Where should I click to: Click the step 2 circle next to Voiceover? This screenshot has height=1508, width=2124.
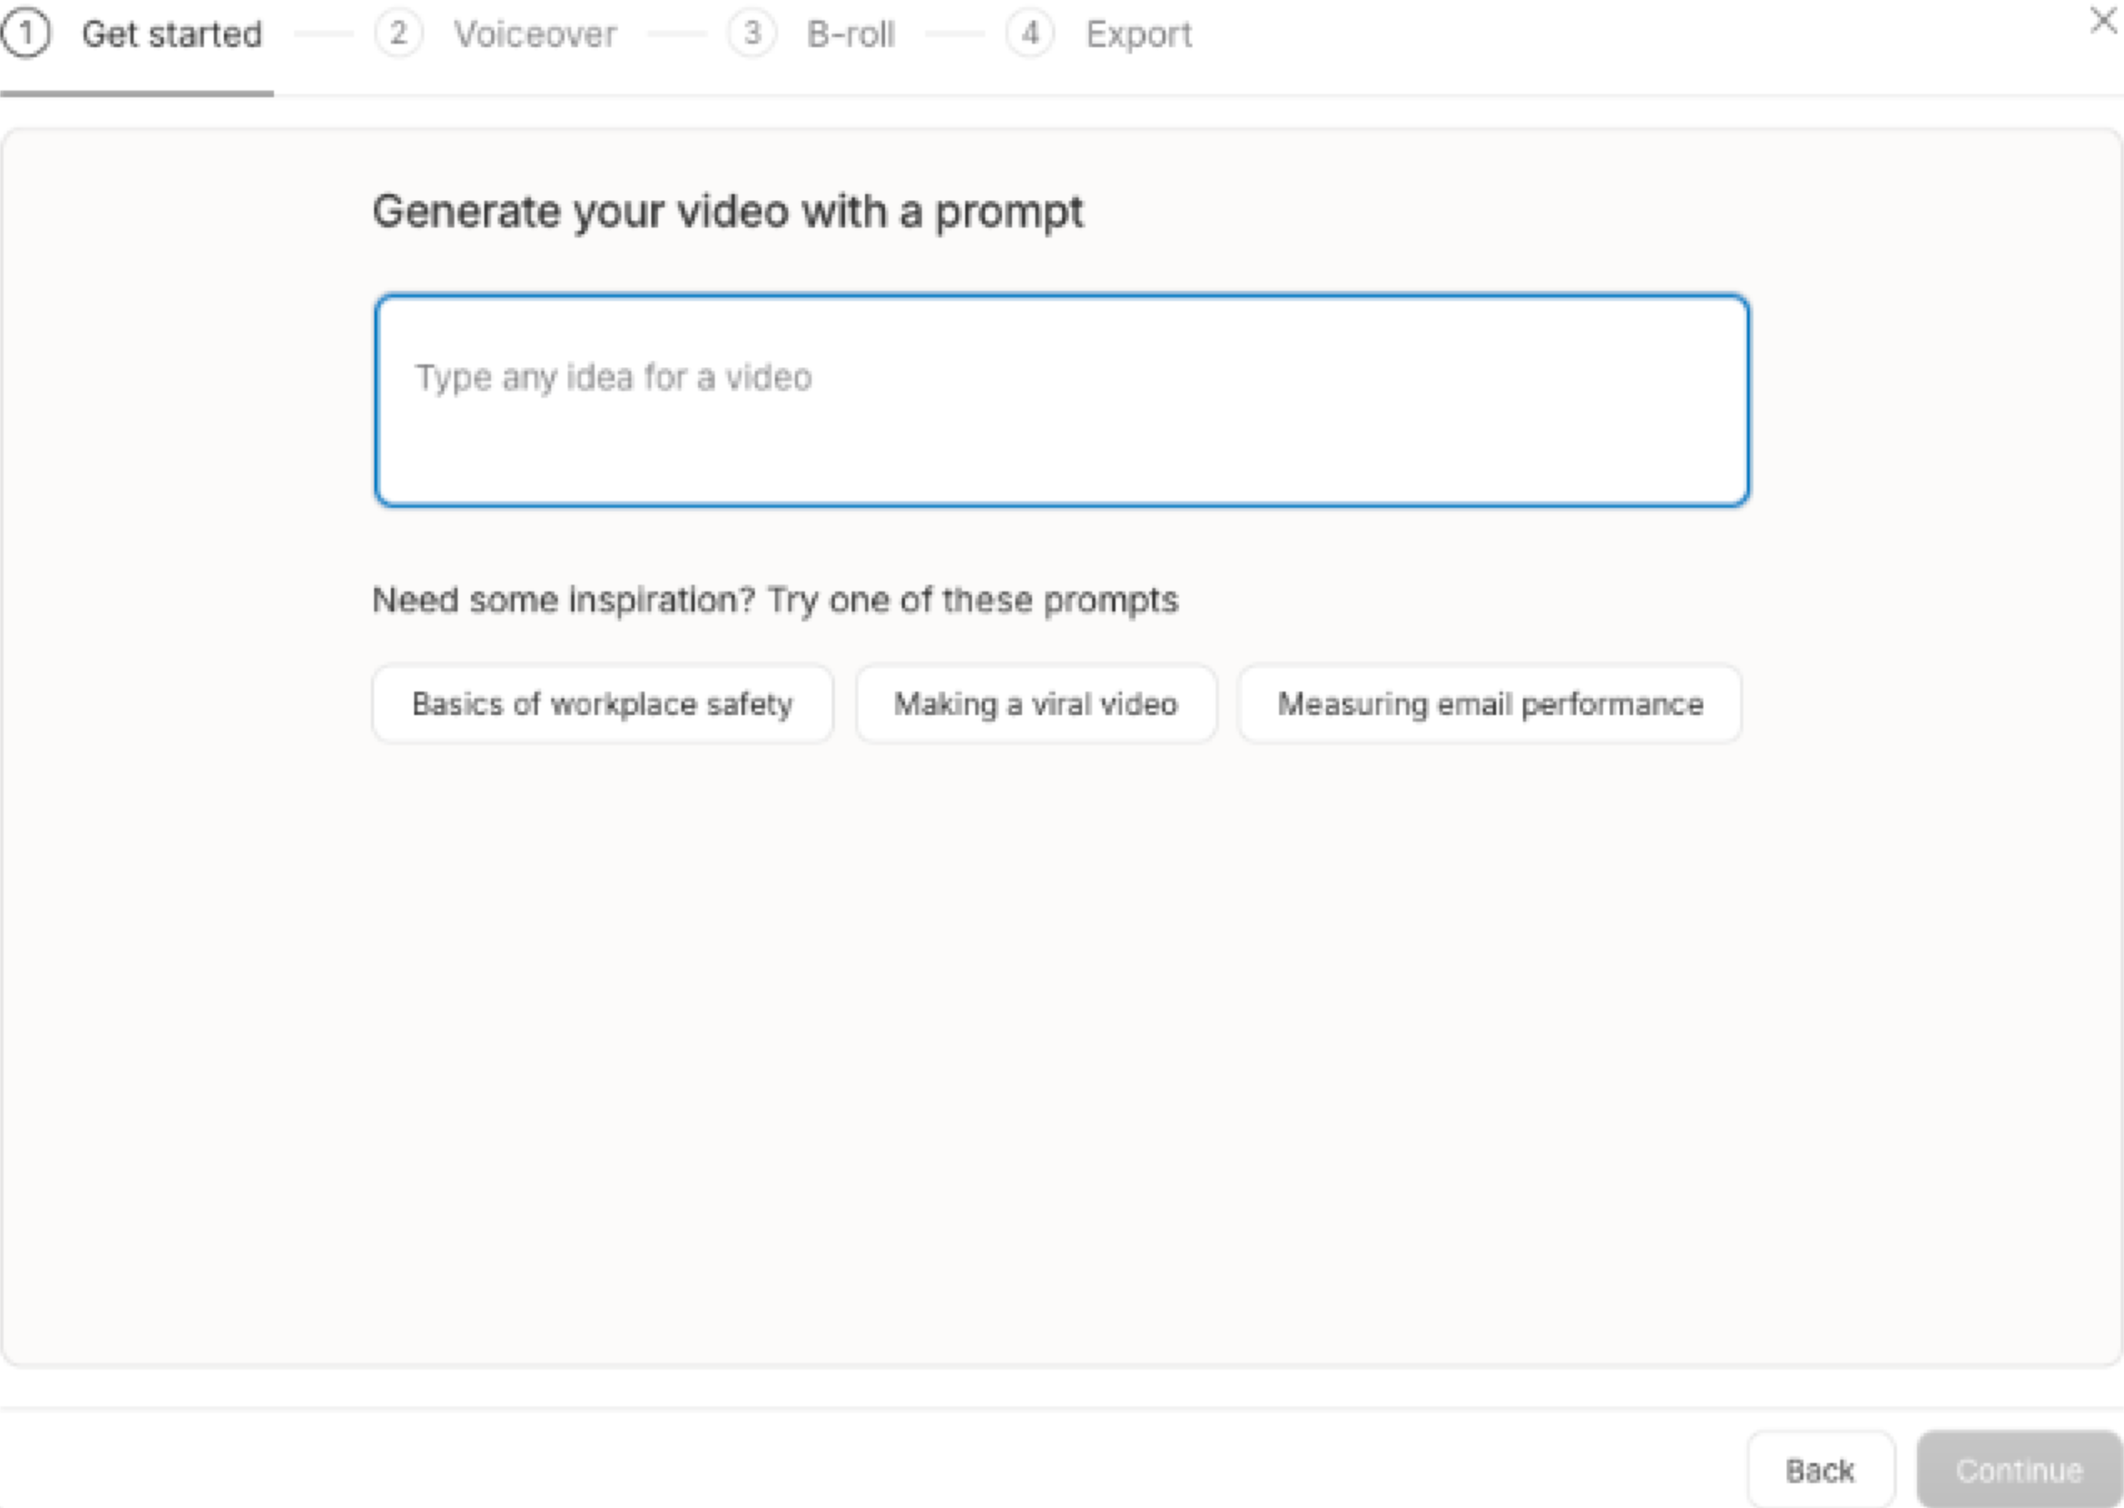(x=397, y=34)
